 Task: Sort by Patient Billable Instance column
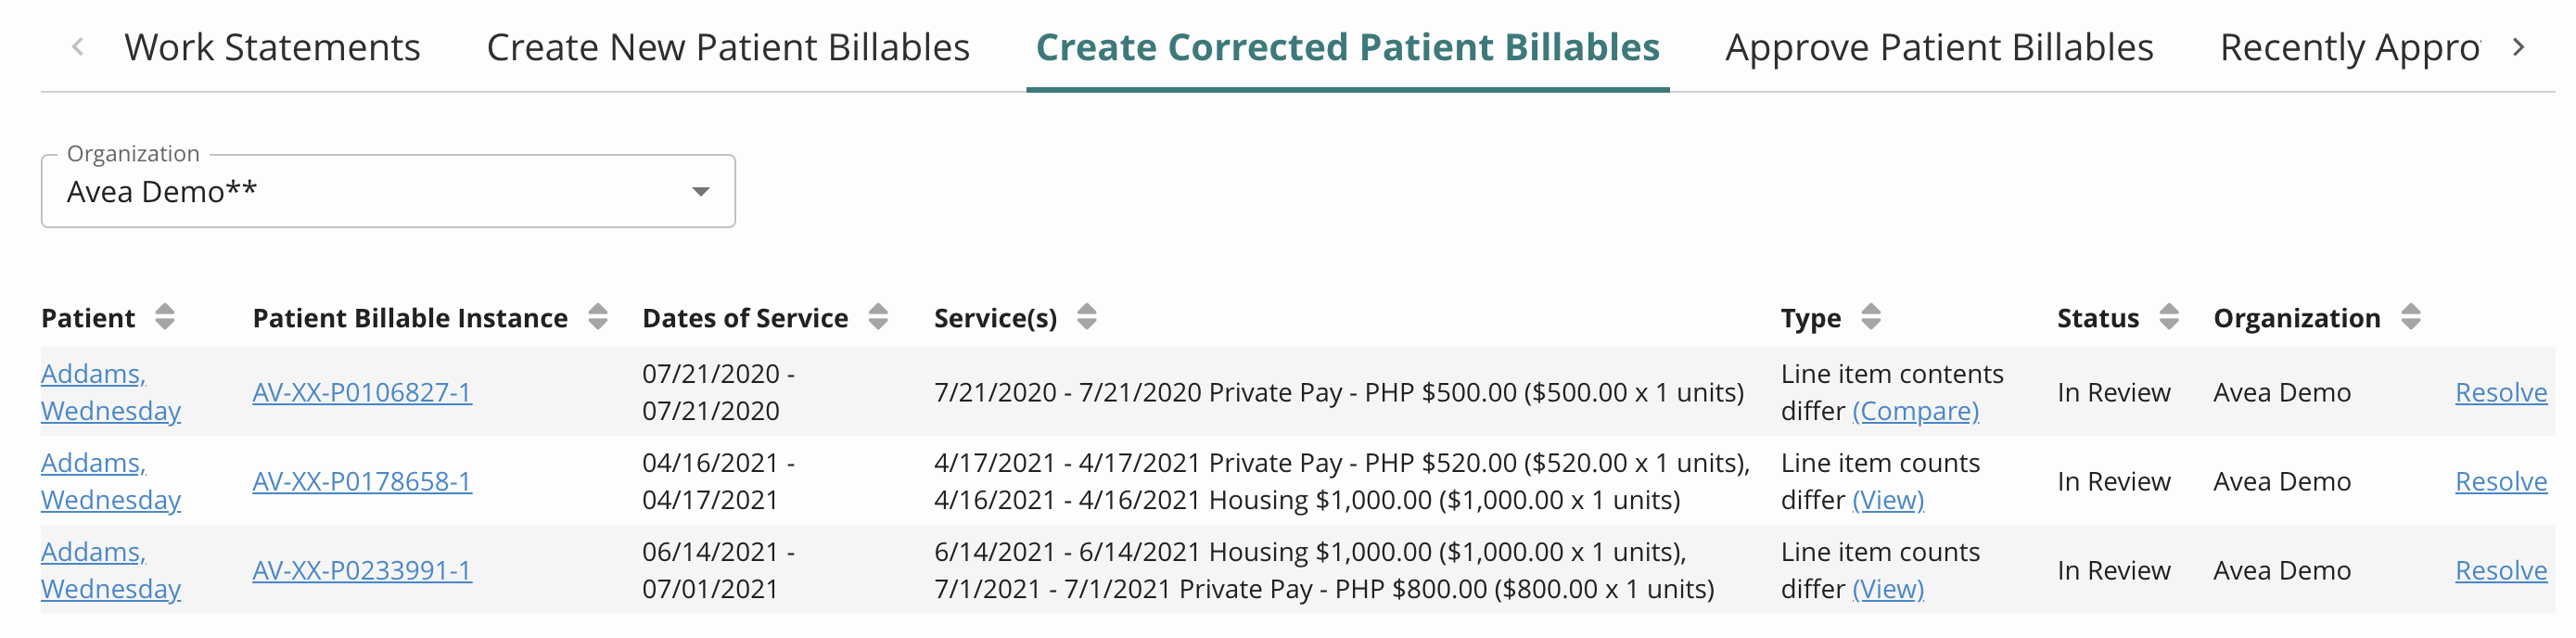click(x=597, y=318)
